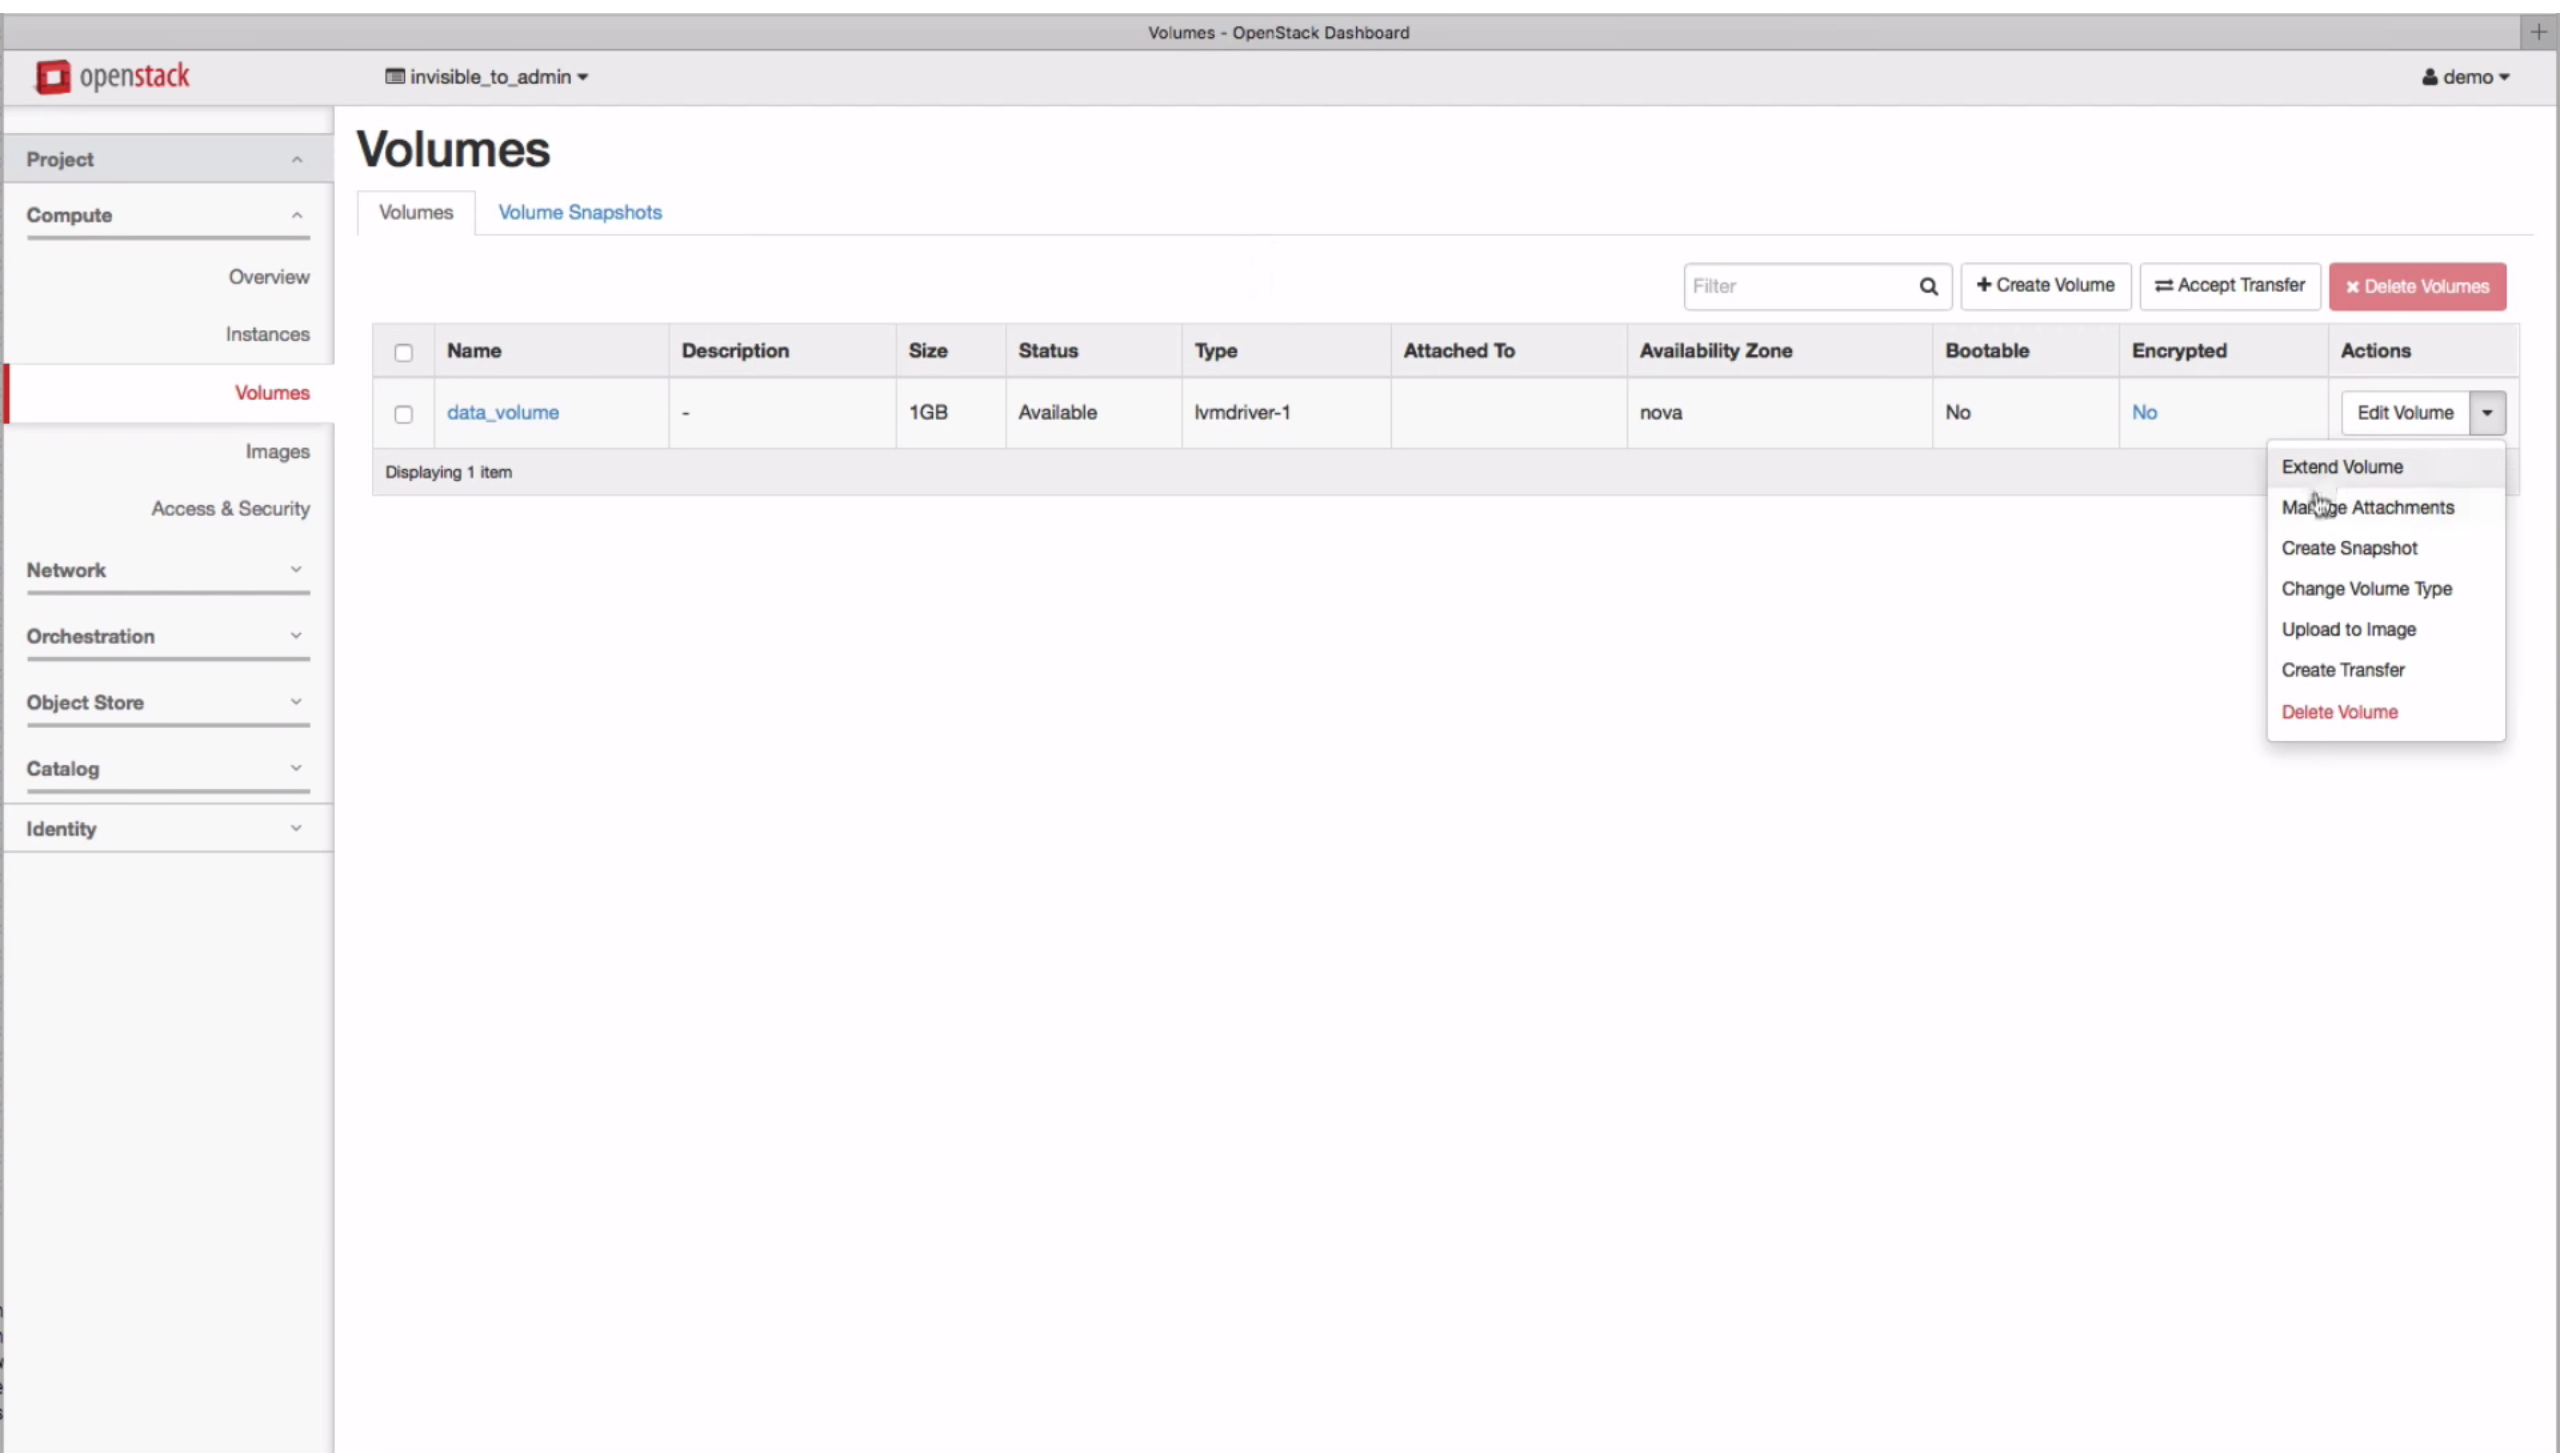Toggle the select-all volumes checkbox
Screen dimensions: 2560x1453
click(x=403, y=352)
